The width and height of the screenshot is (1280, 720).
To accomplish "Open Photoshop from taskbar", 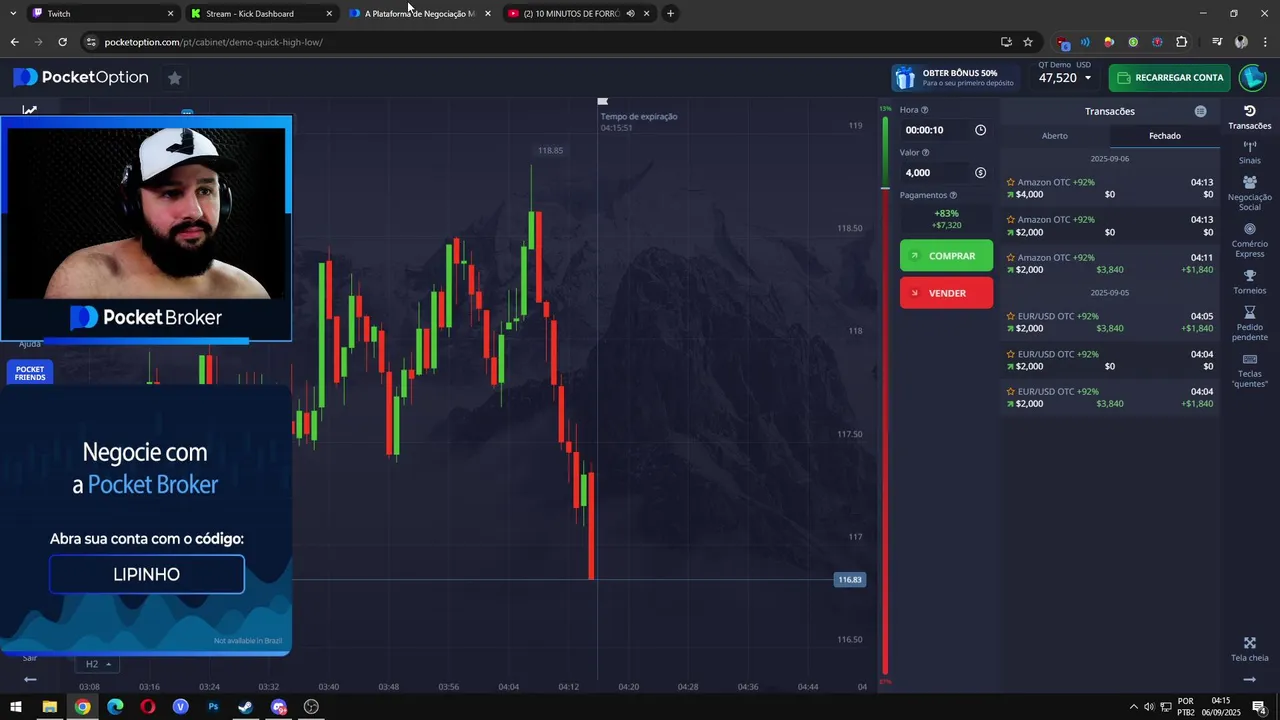I will pos(213,707).
